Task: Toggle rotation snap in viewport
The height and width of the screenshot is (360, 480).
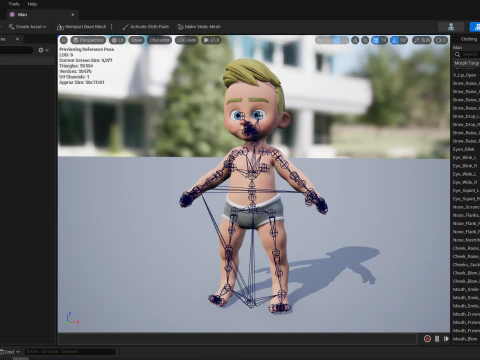Action: (x=395, y=40)
